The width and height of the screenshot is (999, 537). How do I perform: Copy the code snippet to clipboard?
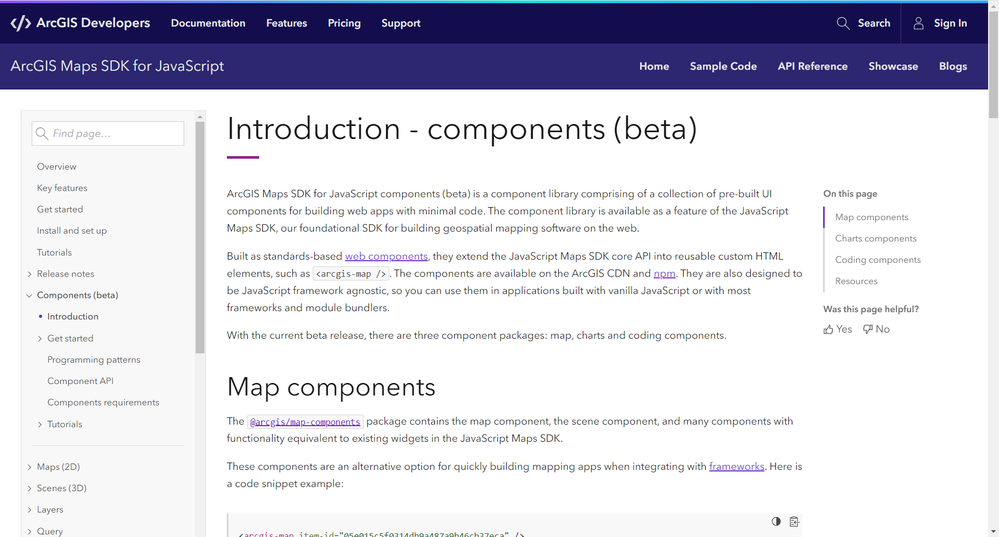click(x=794, y=521)
